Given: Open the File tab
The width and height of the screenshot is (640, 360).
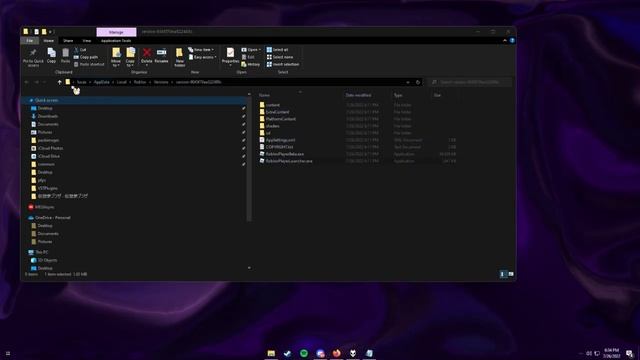Looking at the screenshot, I should (x=30, y=41).
